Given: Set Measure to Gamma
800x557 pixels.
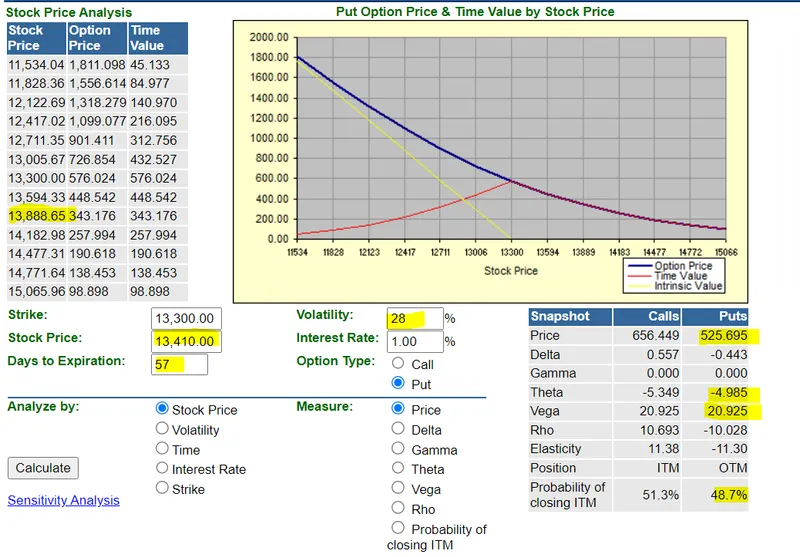Looking at the screenshot, I should point(399,449).
